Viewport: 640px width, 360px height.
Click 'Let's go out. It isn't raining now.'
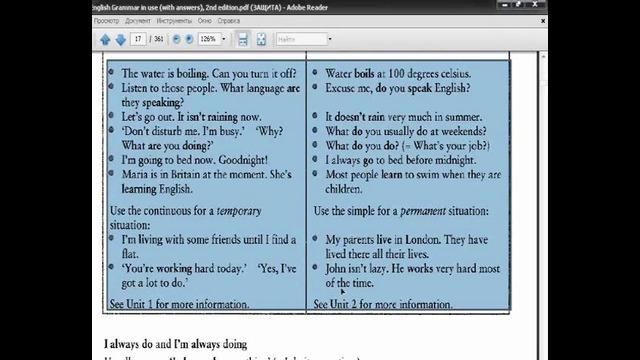point(191,117)
